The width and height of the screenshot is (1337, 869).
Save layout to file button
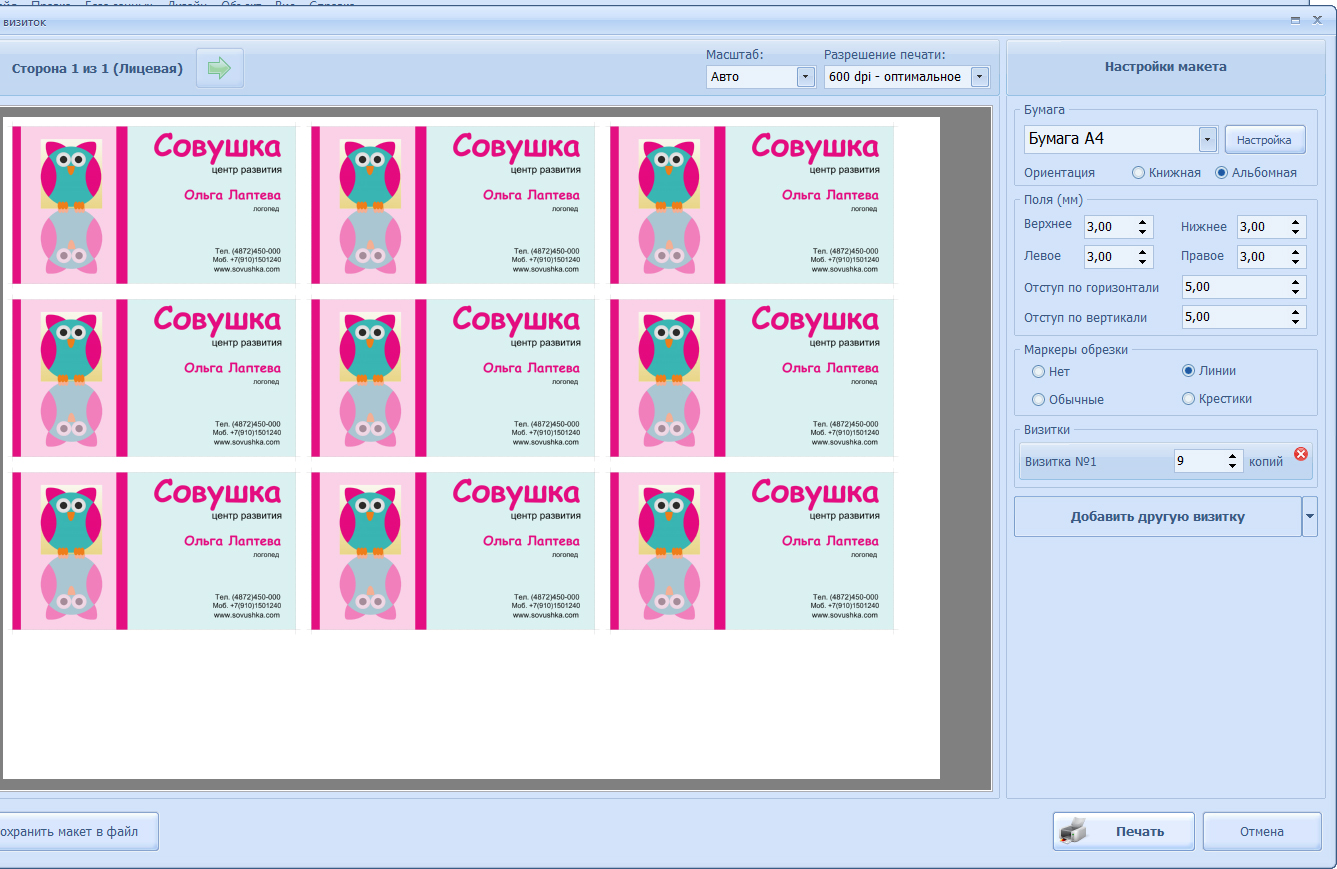[78, 831]
